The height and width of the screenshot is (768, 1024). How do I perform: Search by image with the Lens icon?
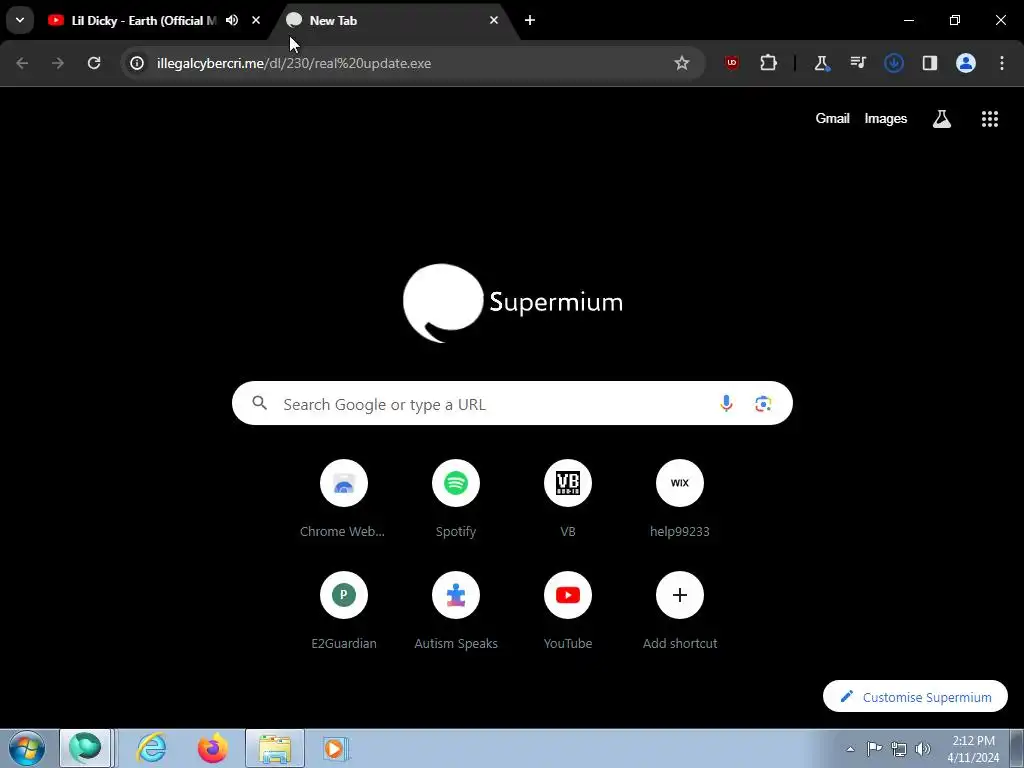[x=763, y=404]
